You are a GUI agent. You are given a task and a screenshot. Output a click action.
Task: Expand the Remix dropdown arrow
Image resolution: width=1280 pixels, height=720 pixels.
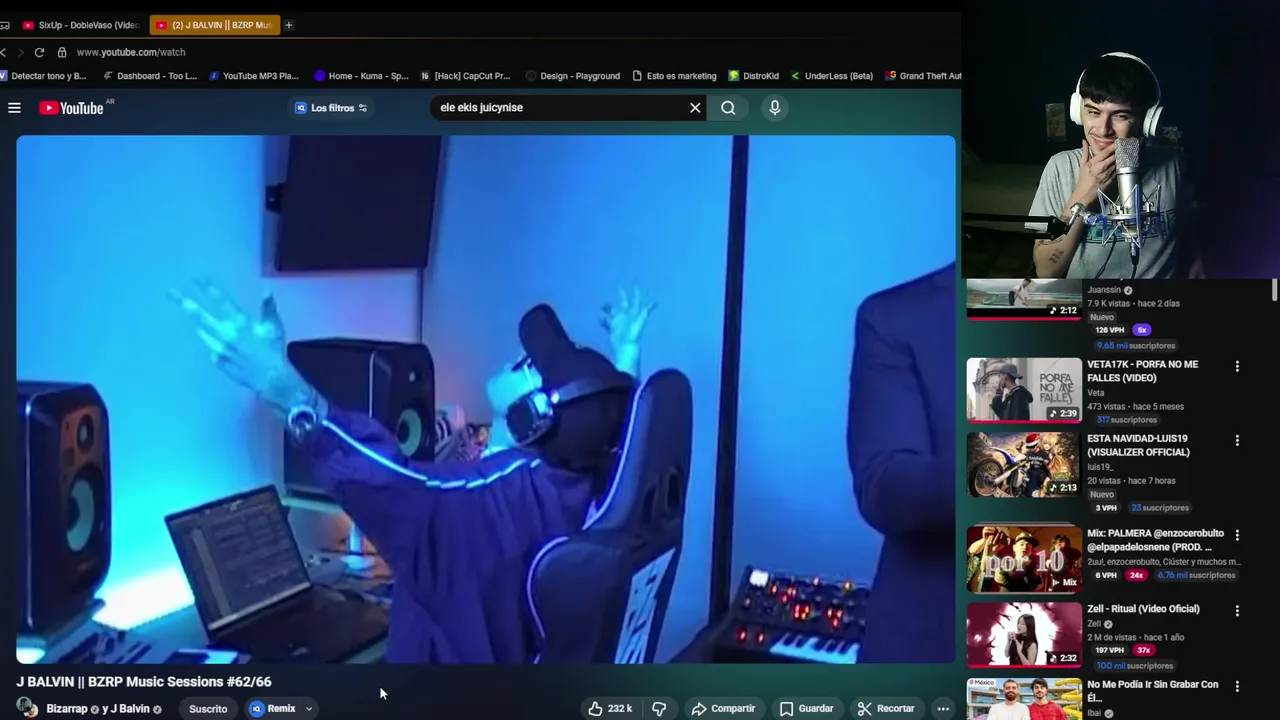pyautogui.click(x=309, y=708)
